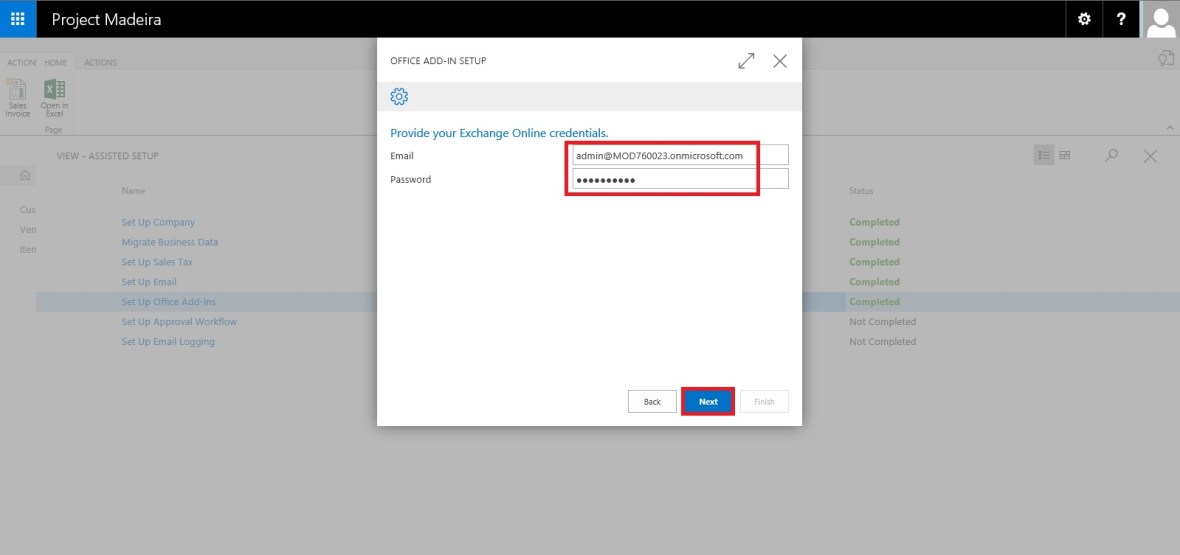Viewport: 1180px width, 555px height.
Task: Open the app launcher waffle icon
Action: [x=17, y=19]
